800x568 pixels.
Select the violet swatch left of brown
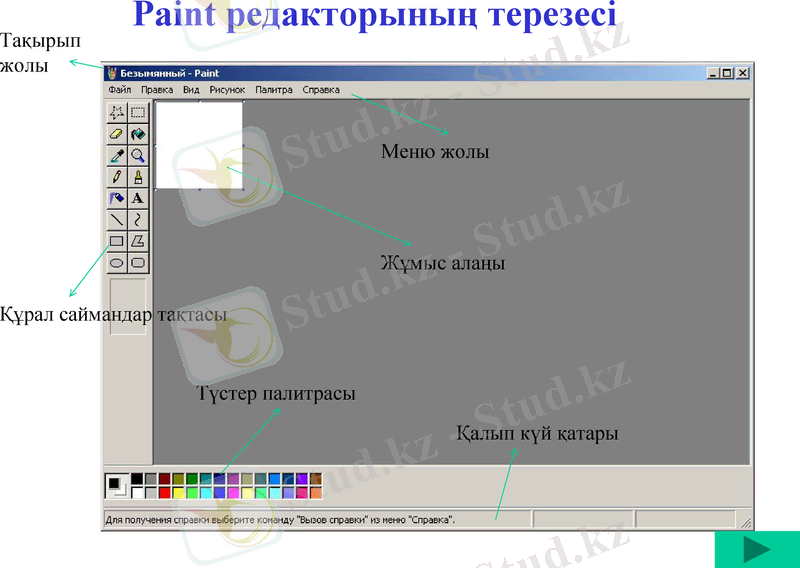pos(302,479)
